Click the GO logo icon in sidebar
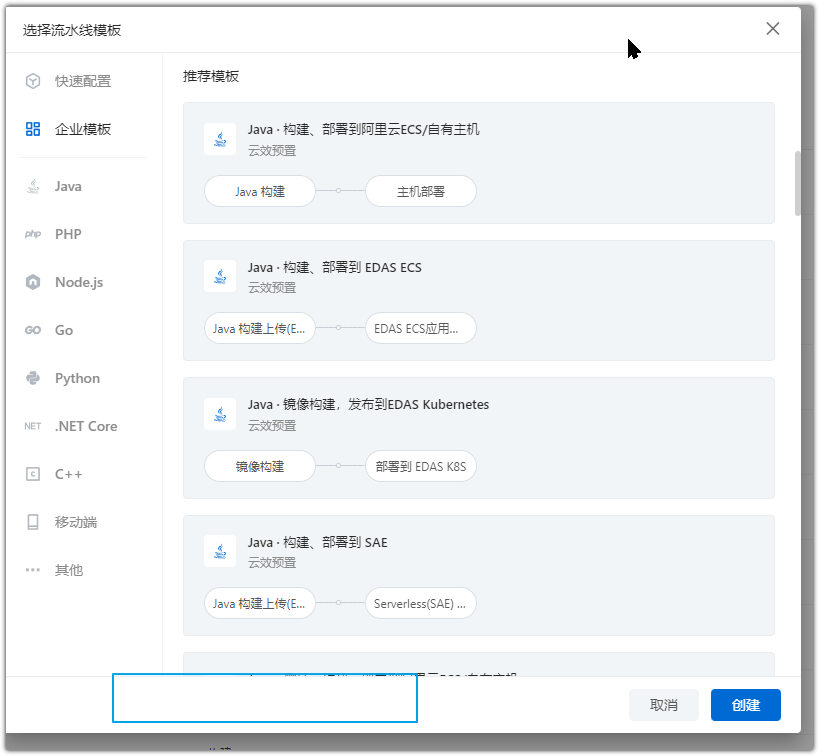 tap(33, 330)
